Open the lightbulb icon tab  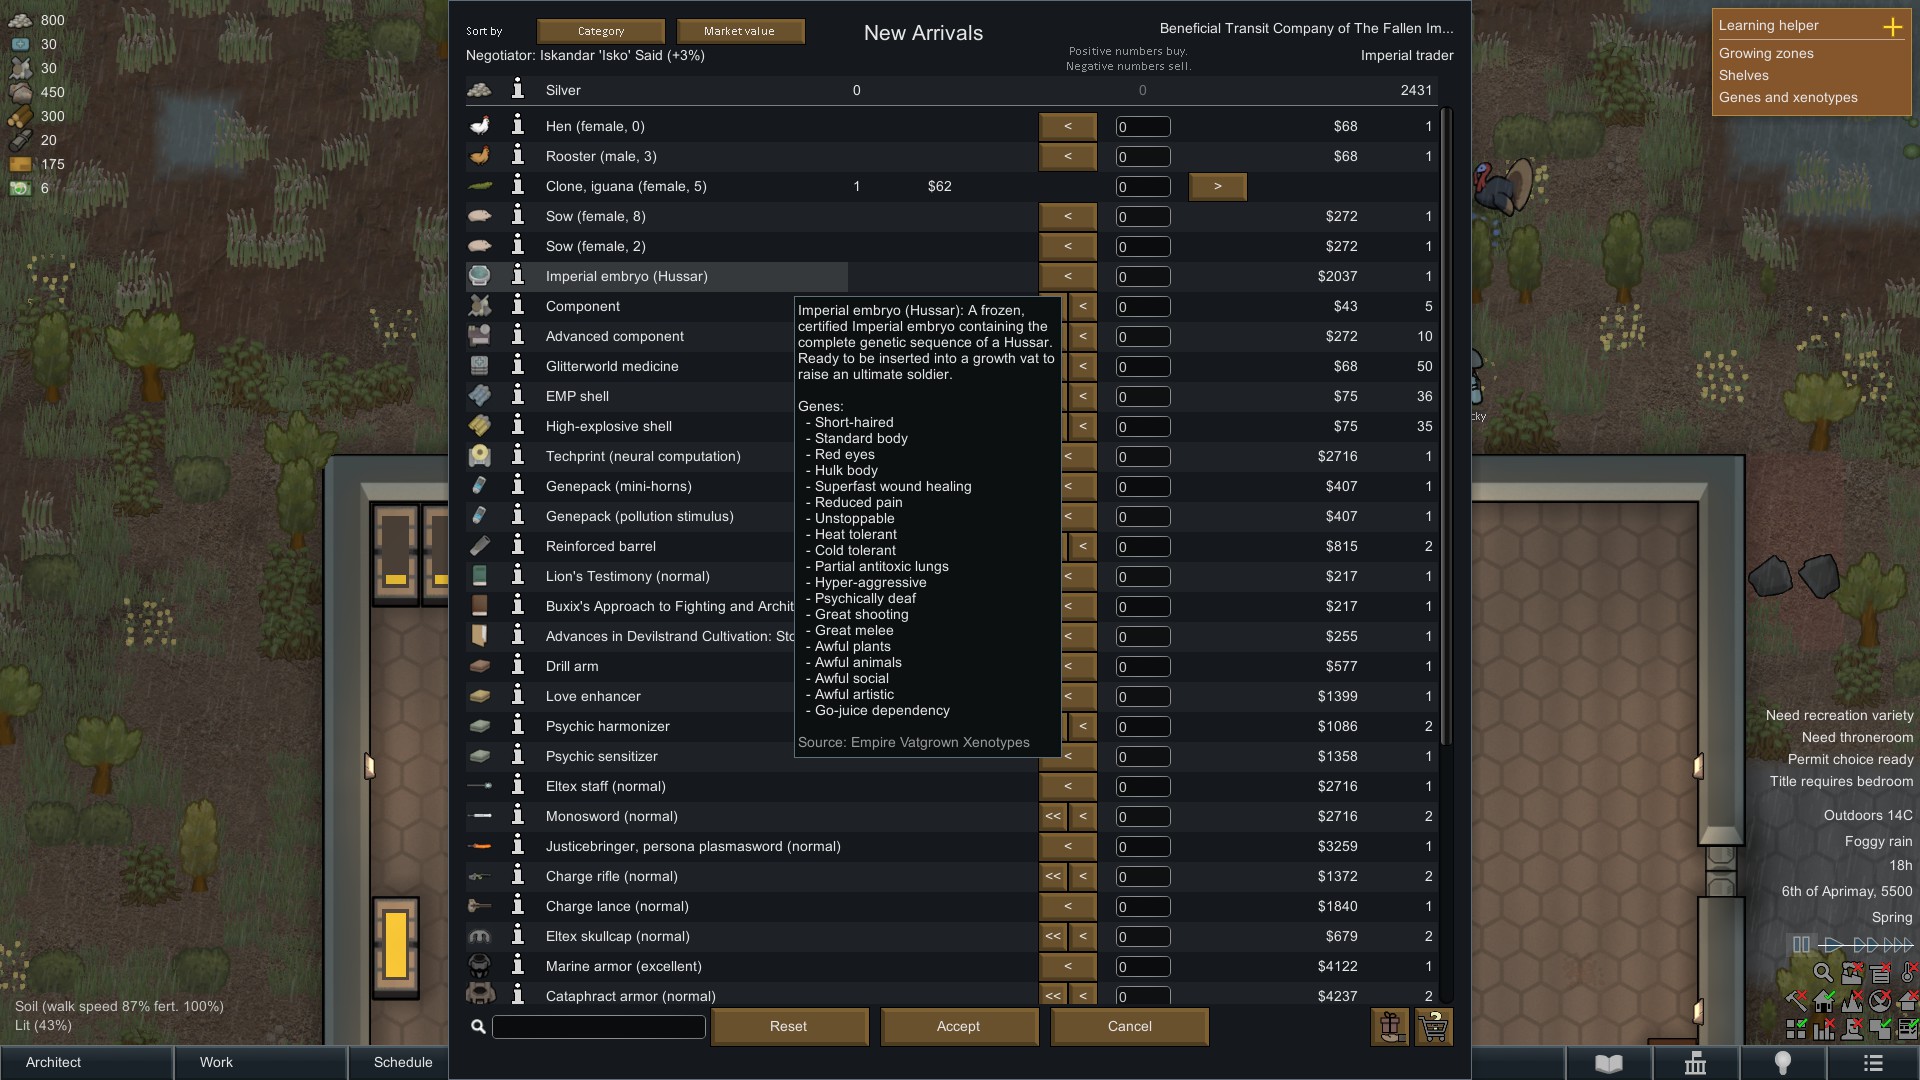click(x=1783, y=1063)
